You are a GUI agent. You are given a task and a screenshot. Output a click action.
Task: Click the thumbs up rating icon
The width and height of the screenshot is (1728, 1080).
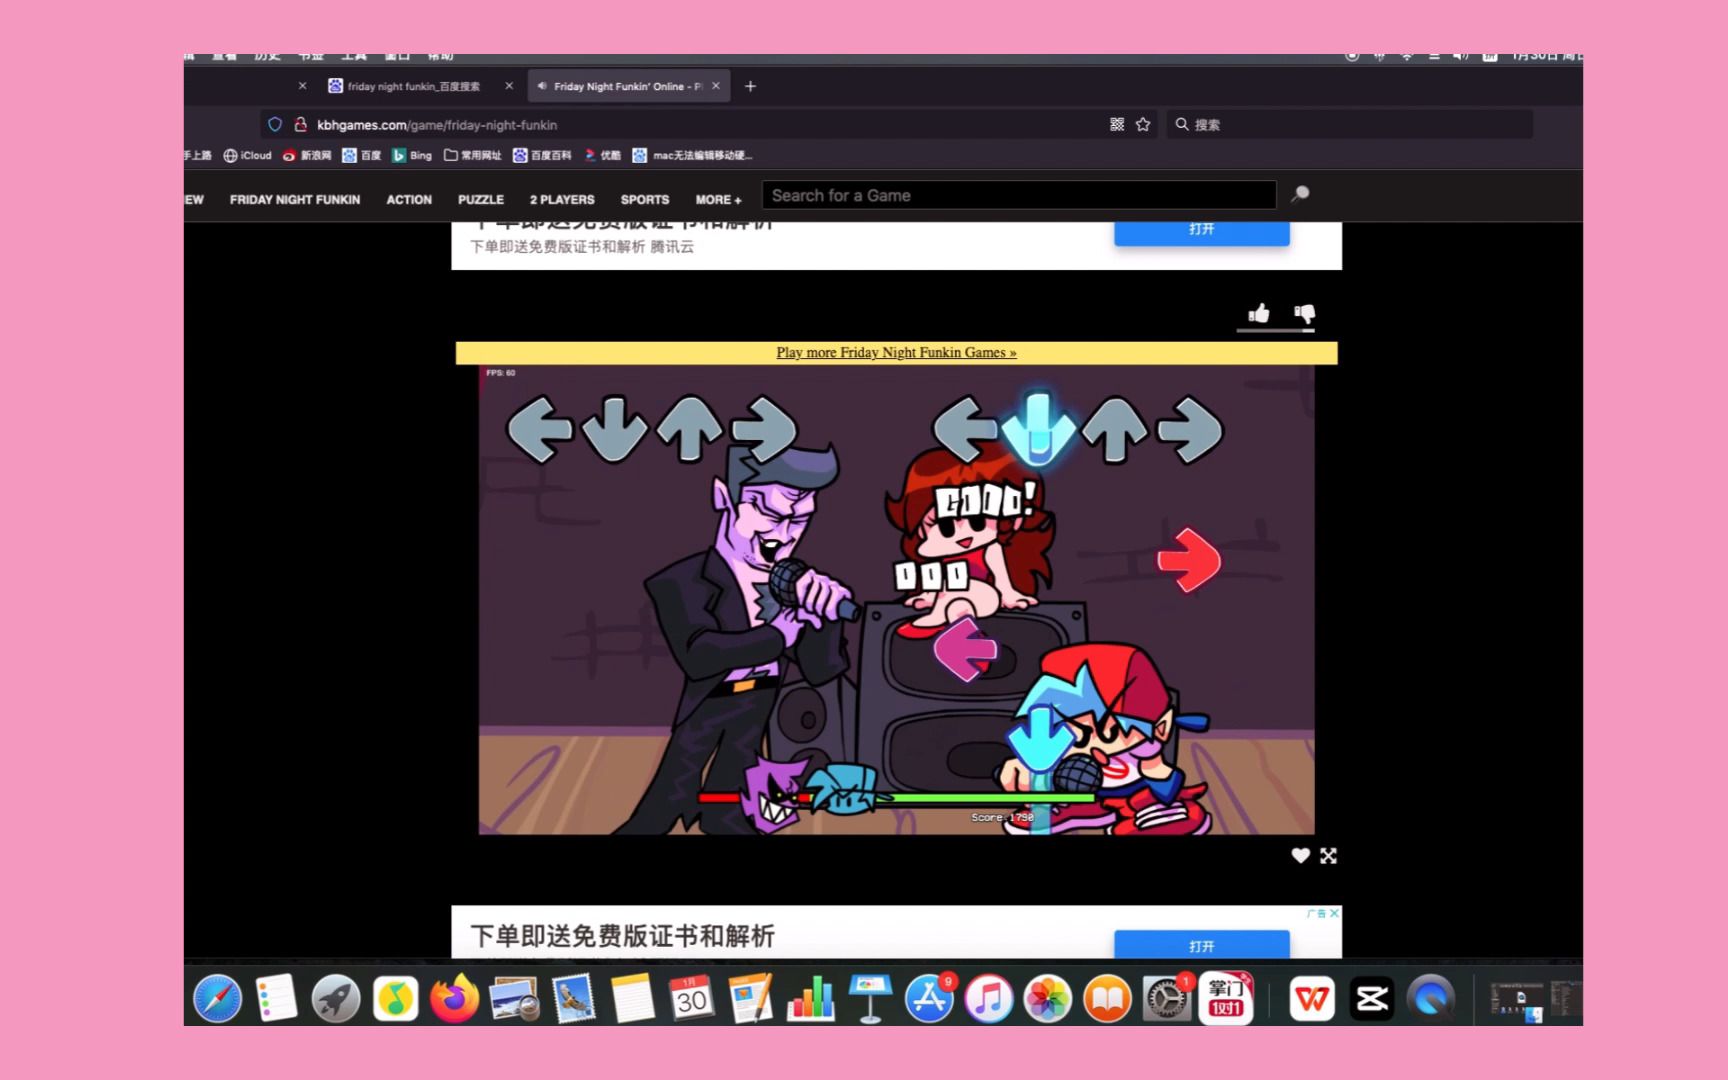[x=1259, y=314]
